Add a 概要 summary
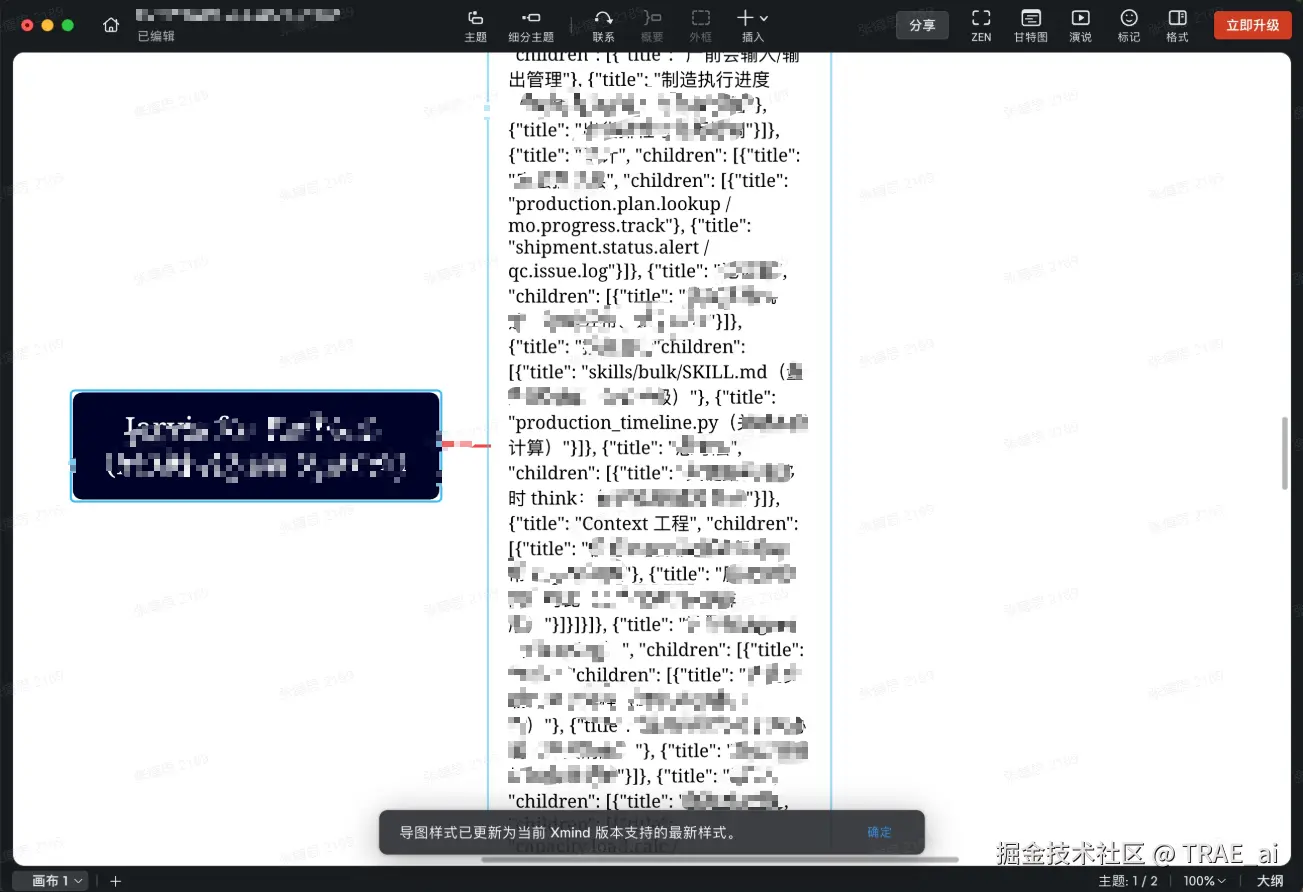Image resolution: width=1303 pixels, height=892 pixels. 652,26
